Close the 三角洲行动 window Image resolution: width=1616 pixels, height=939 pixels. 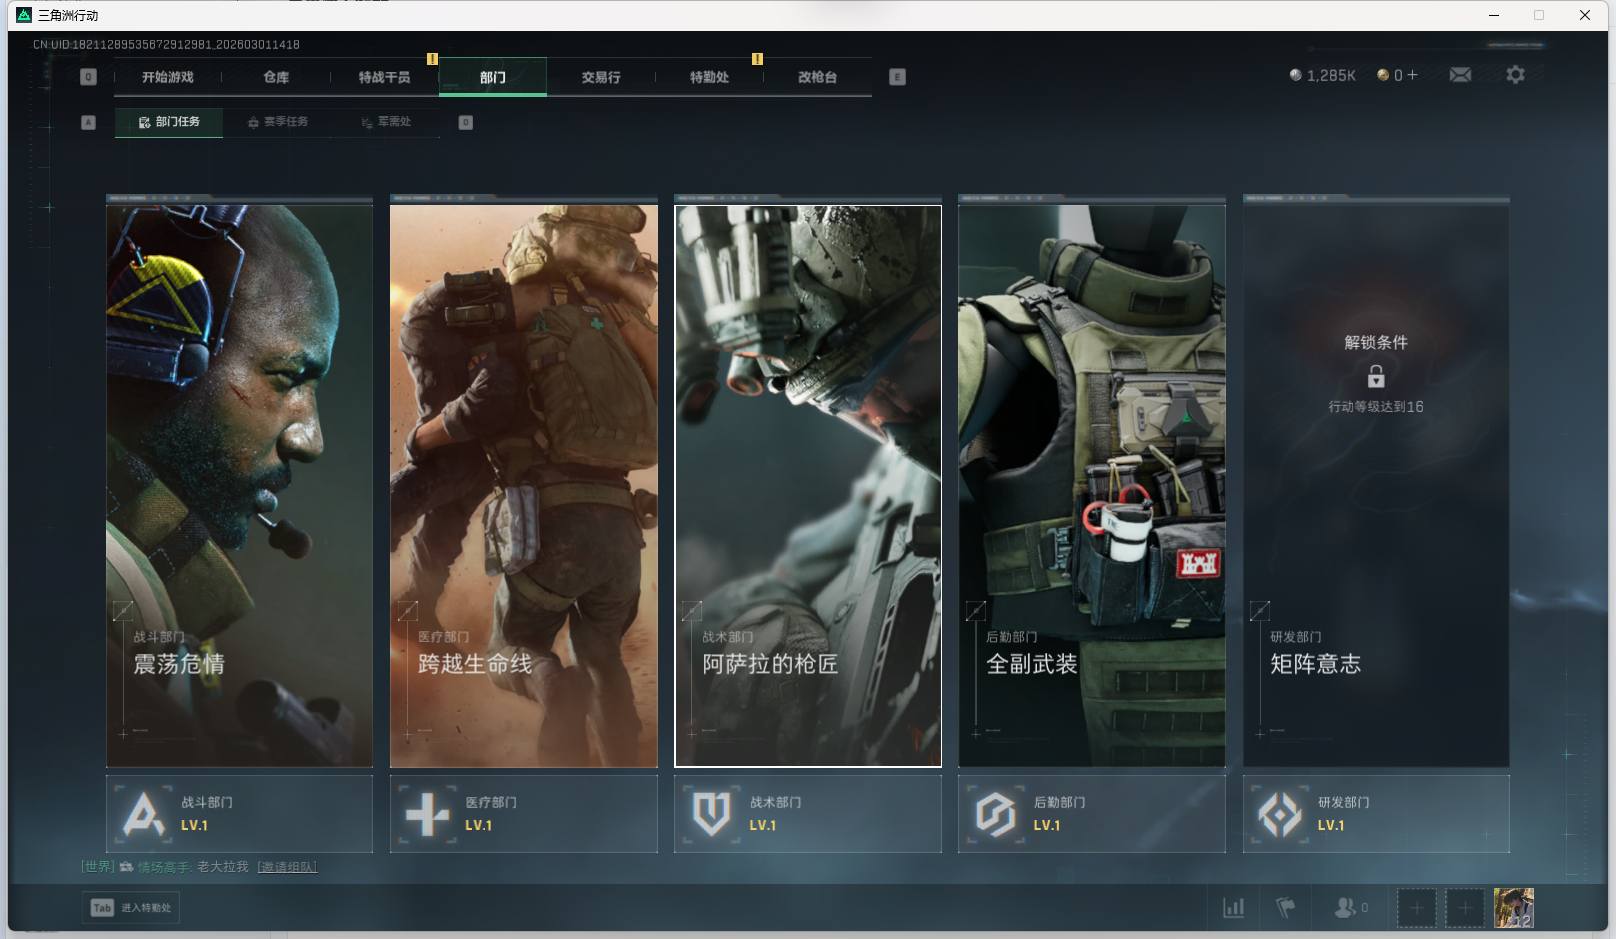point(1585,15)
